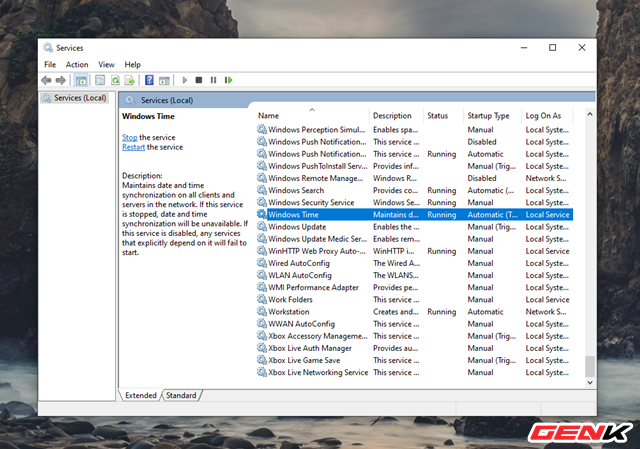Select Wired AutoConfig service name
The height and width of the screenshot is (449, 640).
[x=299, y=263]
